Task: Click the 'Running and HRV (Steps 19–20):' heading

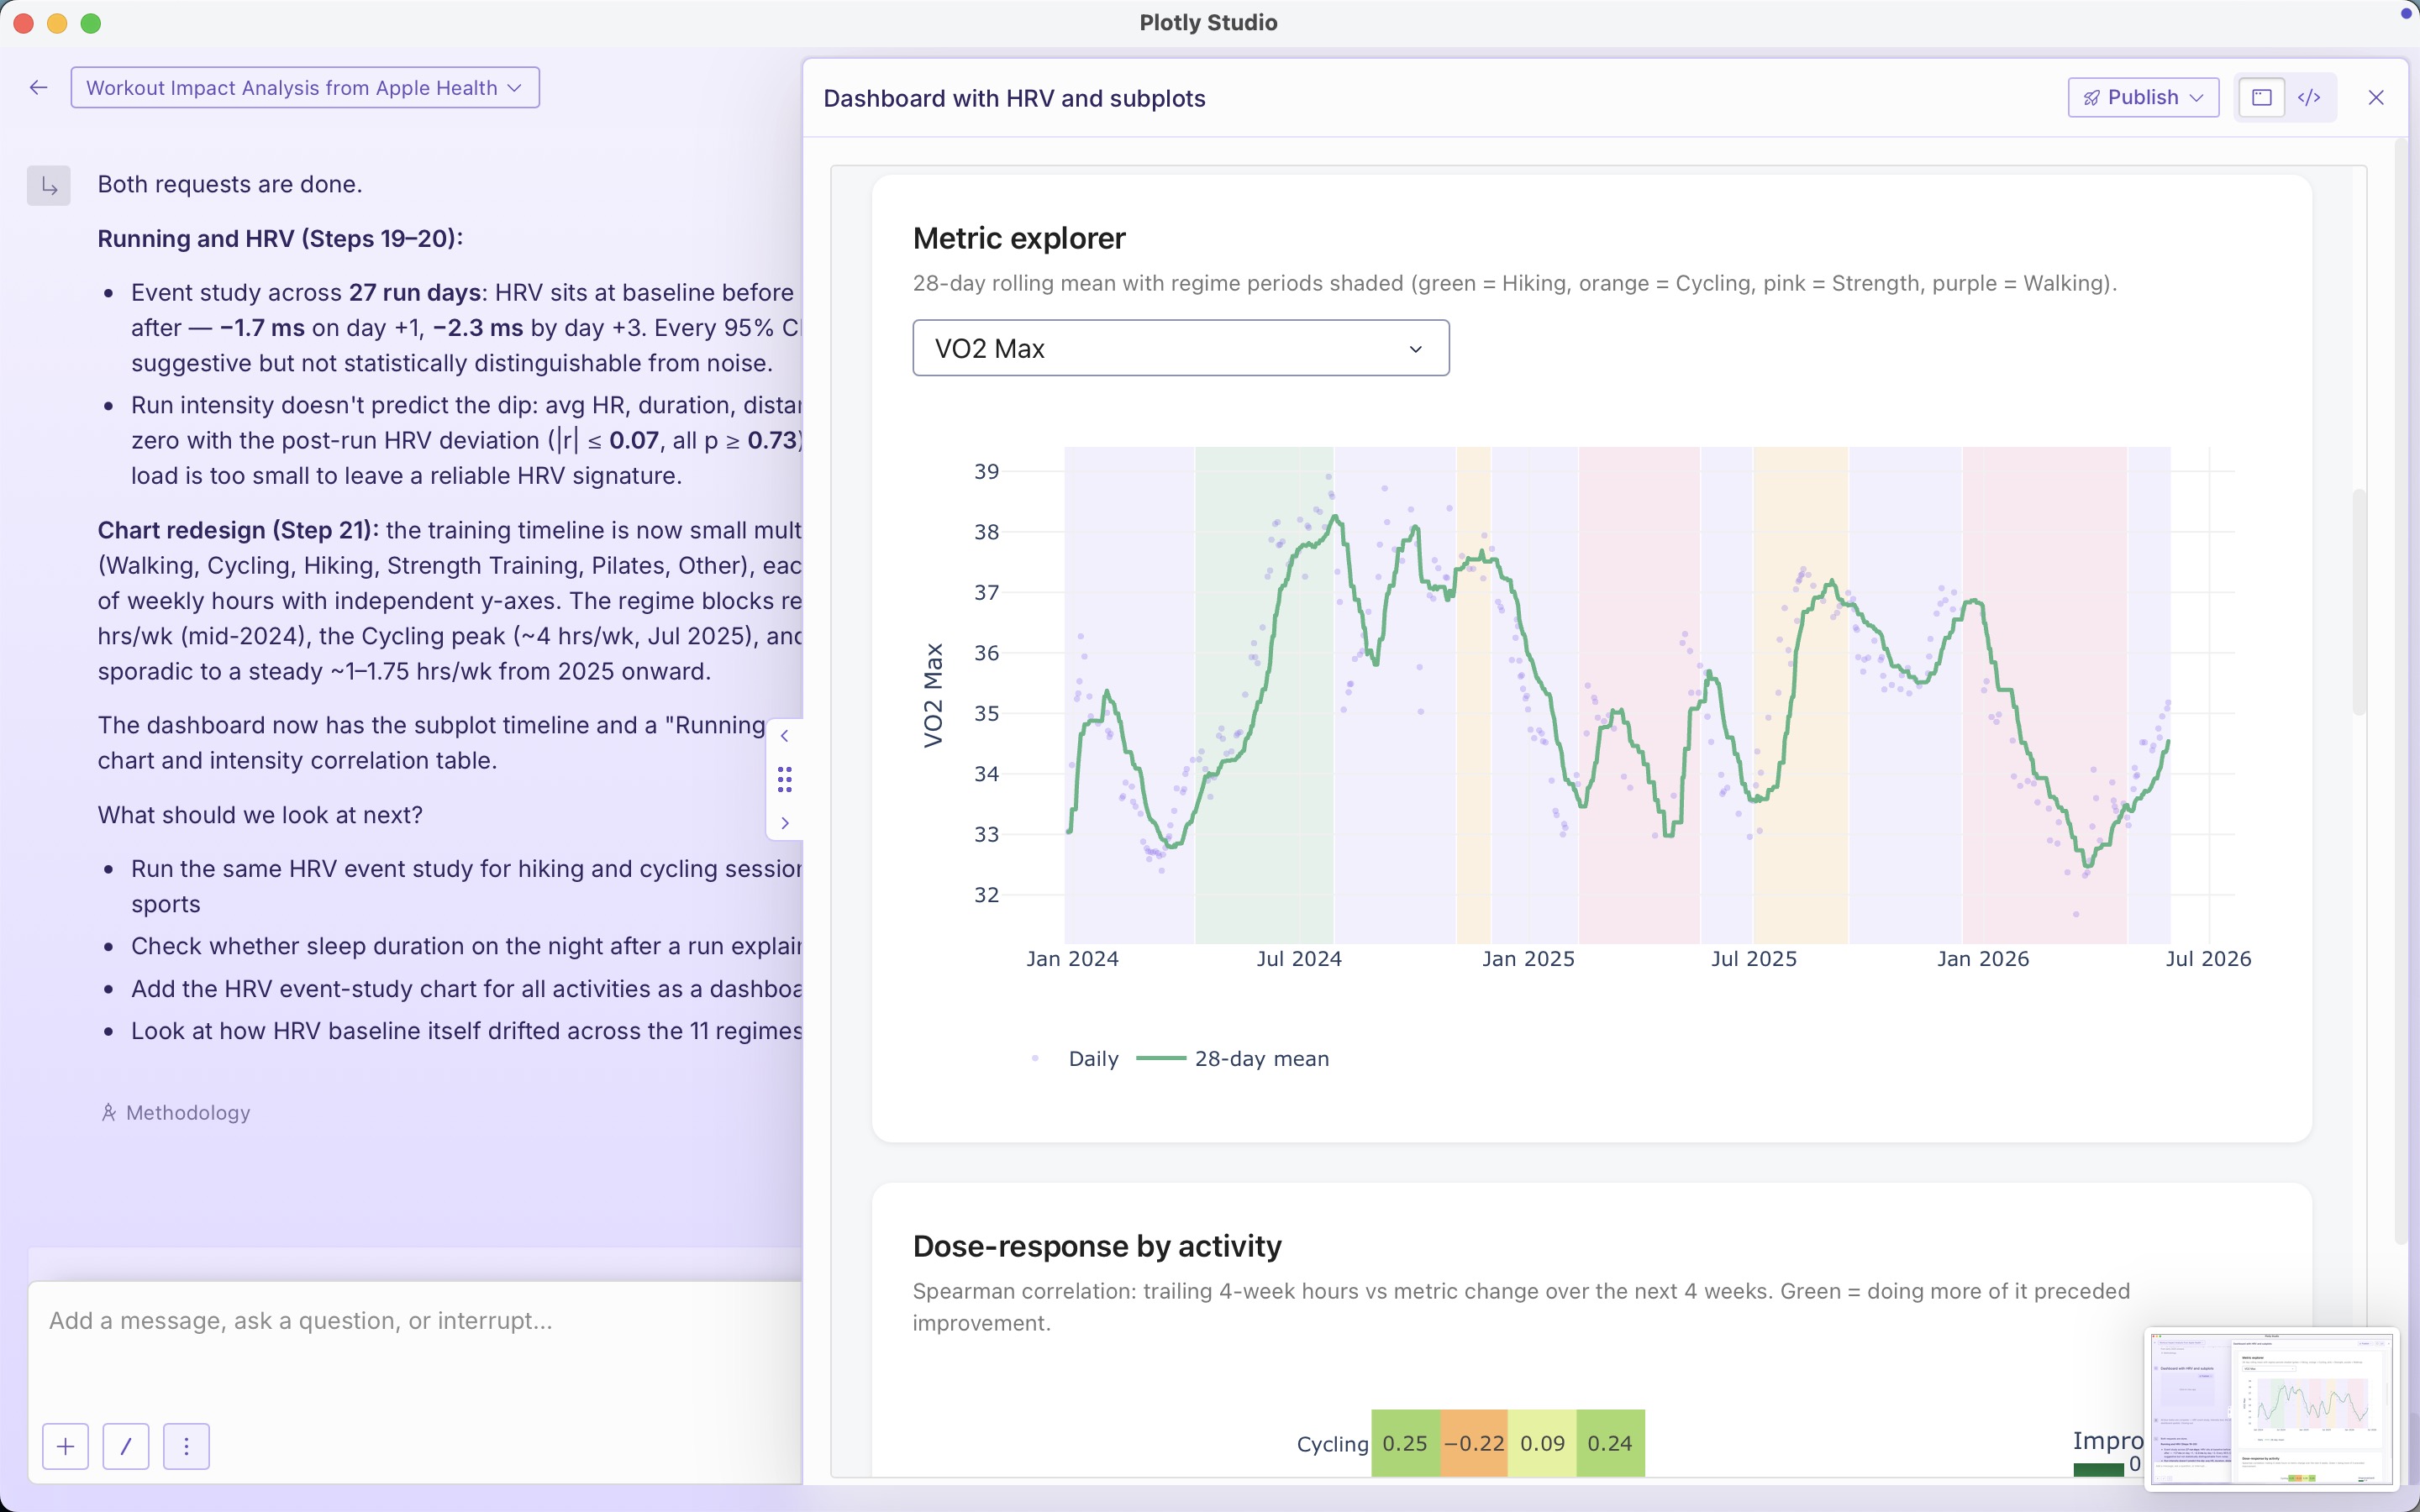Action: 280,239
